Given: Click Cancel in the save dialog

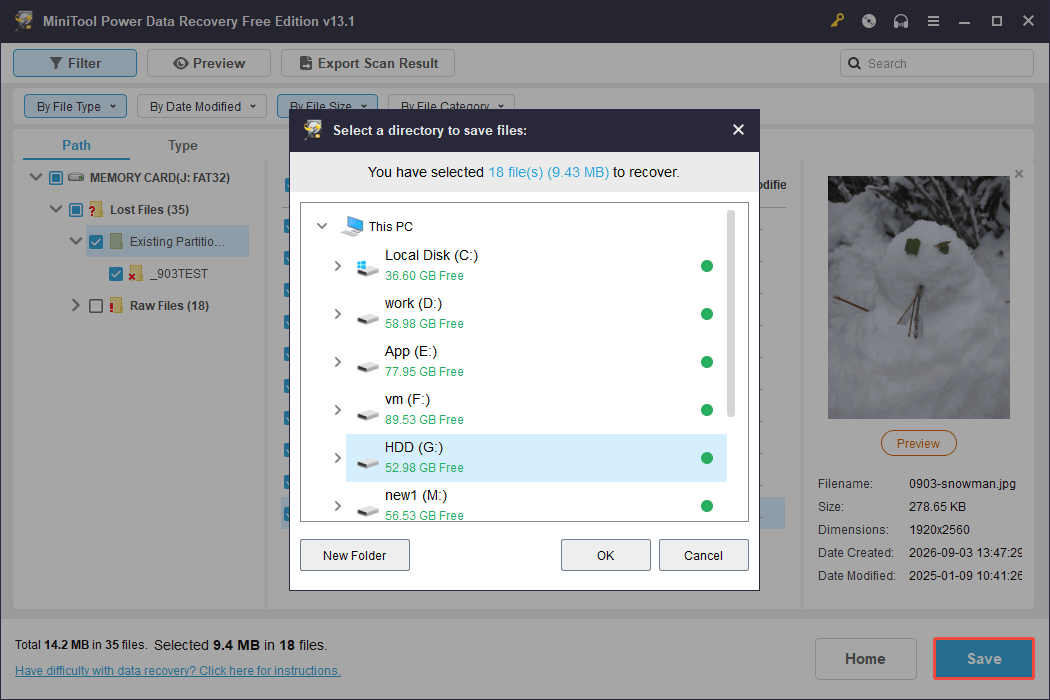Looking at the screenshot, I should 703,555.
